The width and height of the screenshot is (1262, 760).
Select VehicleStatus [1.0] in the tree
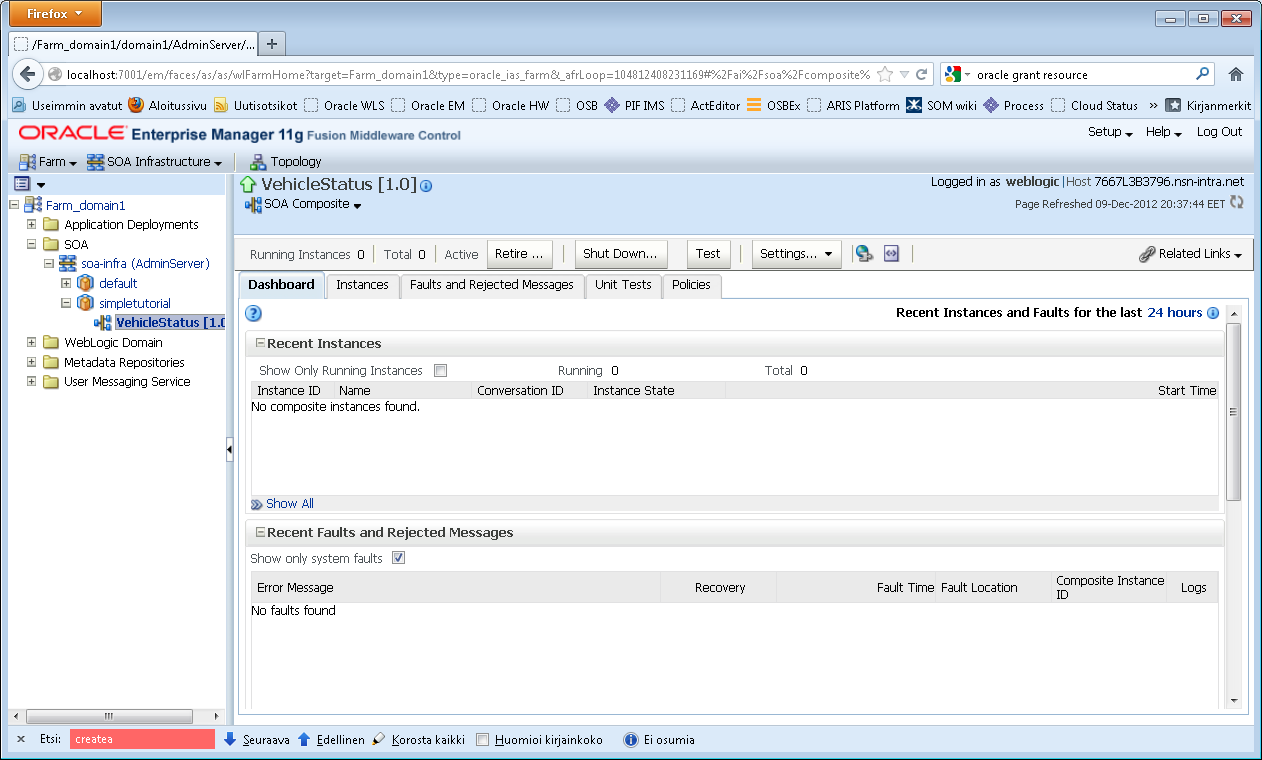tap(170, 322)
